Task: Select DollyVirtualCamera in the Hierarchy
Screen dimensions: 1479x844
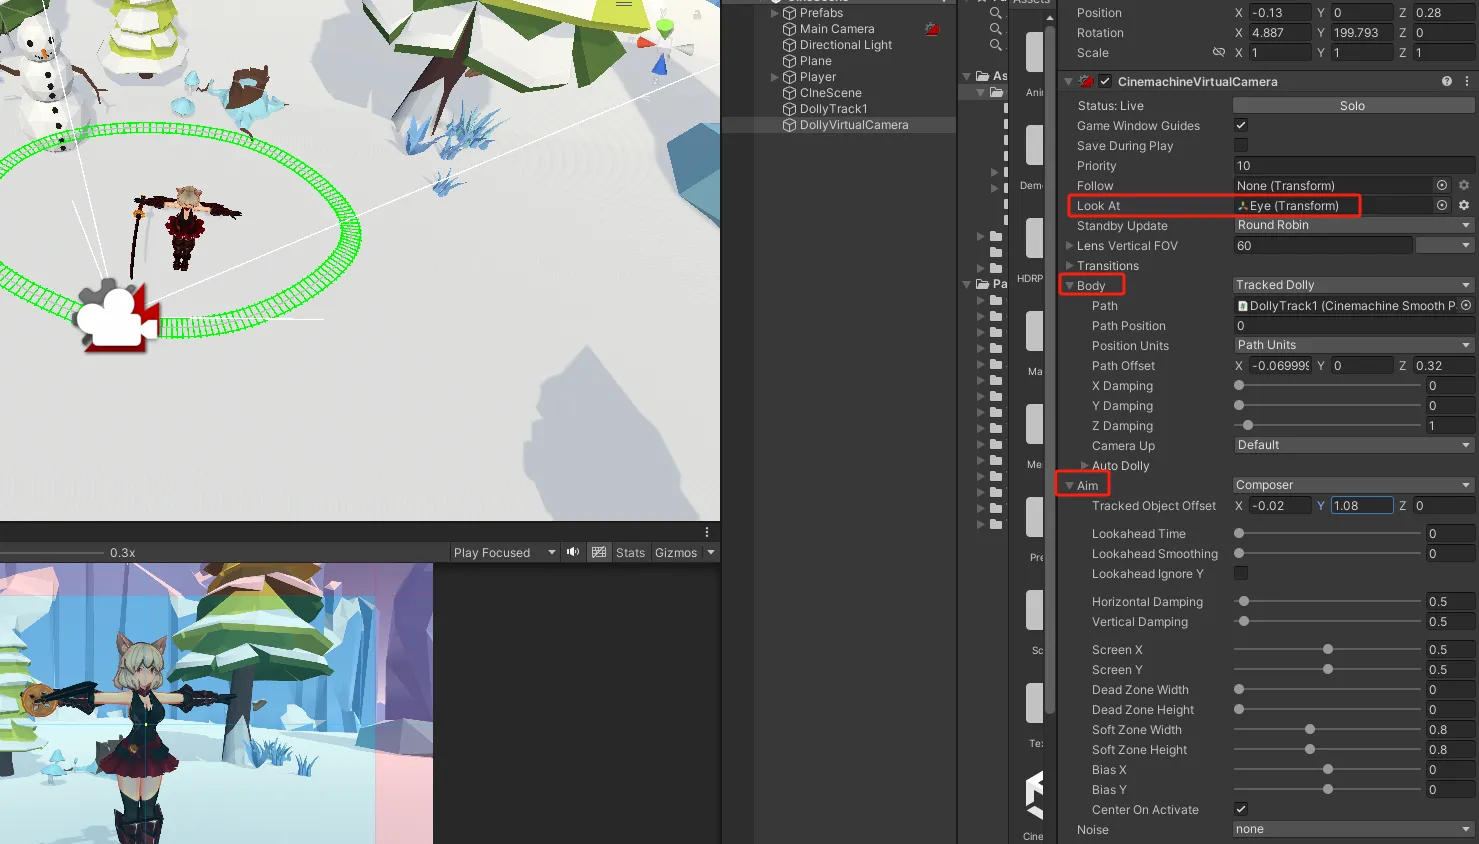Action: (854, 125)
